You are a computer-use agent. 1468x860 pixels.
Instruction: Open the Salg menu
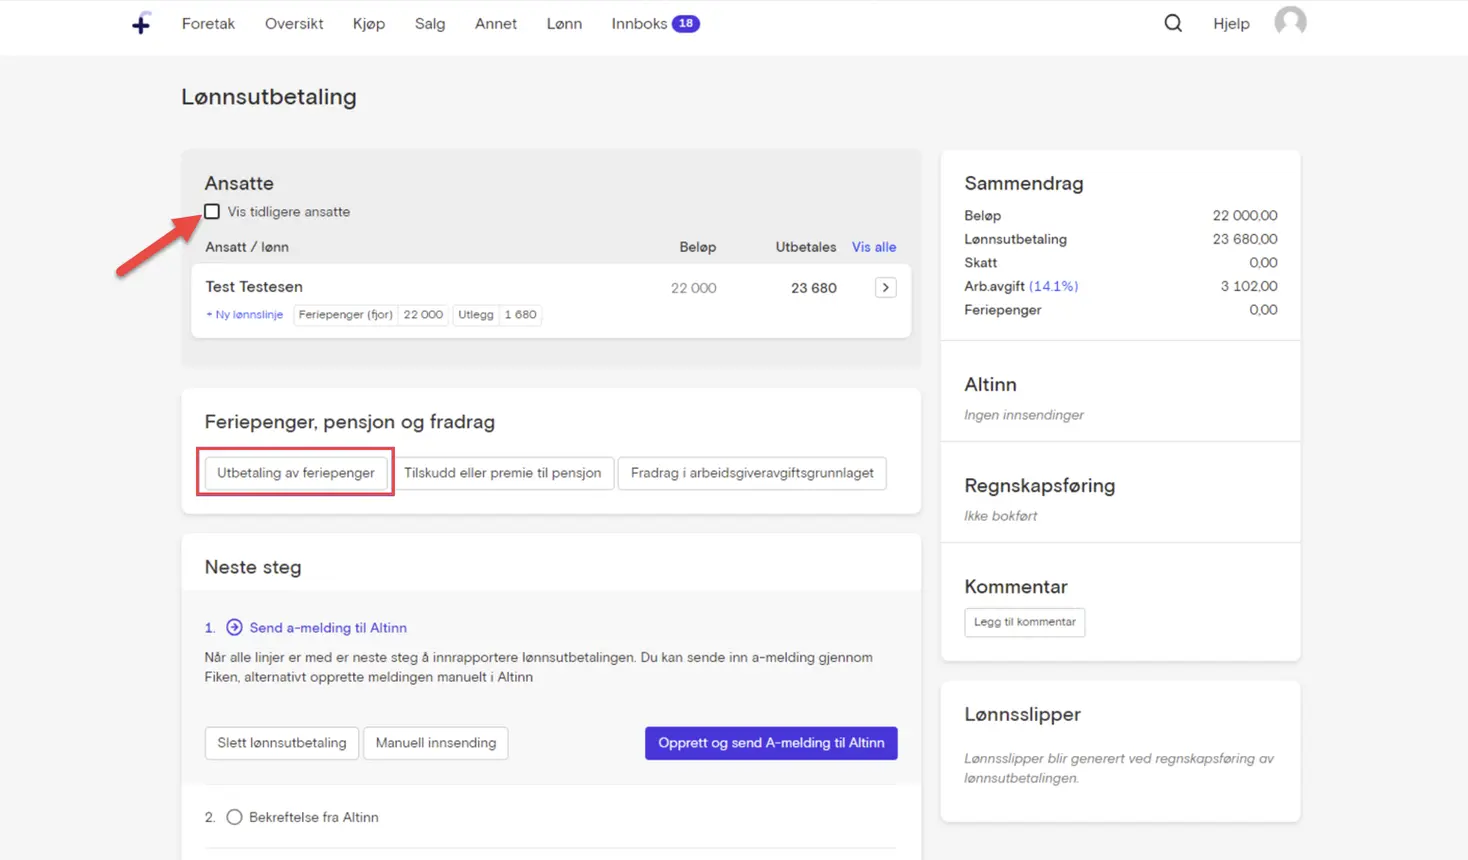coord(430,23)
